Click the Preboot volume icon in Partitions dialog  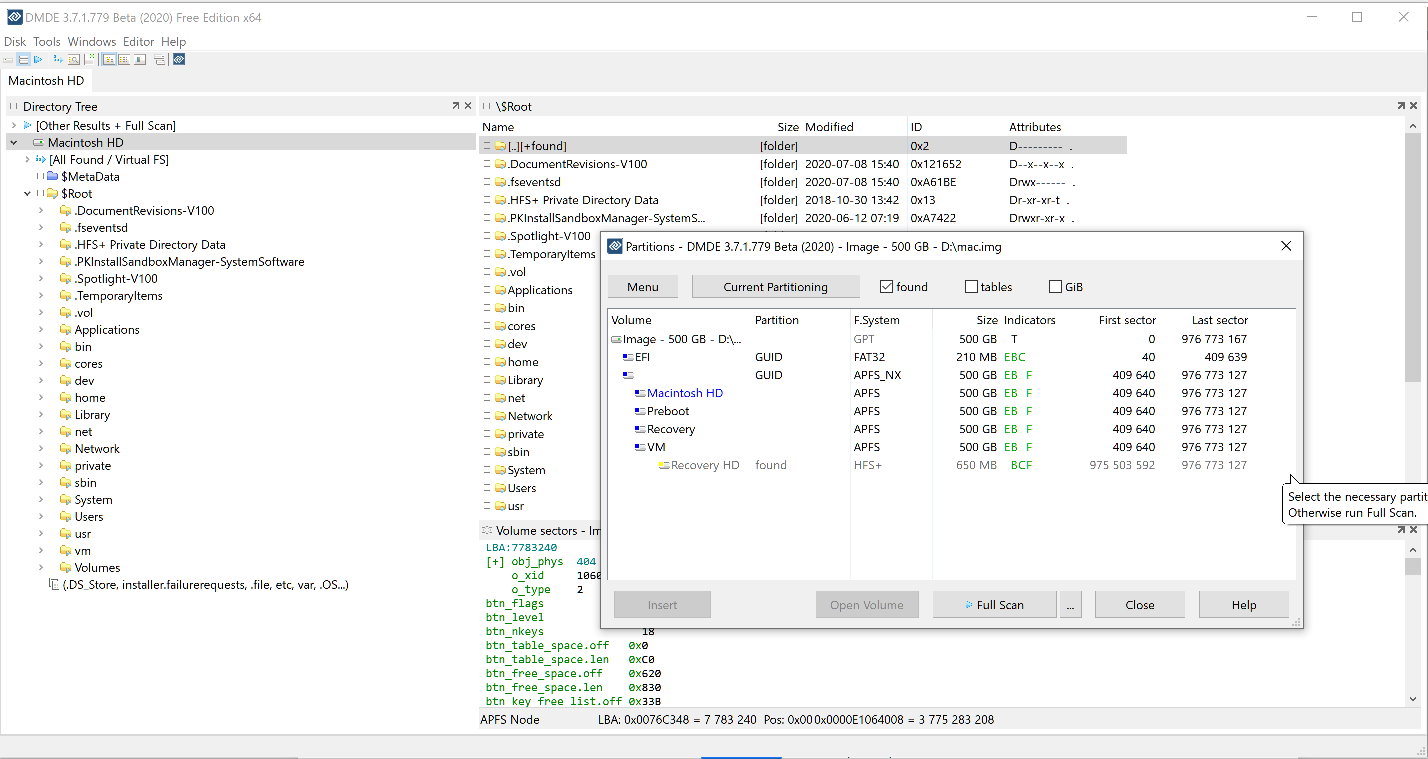(x=639, y=411)
